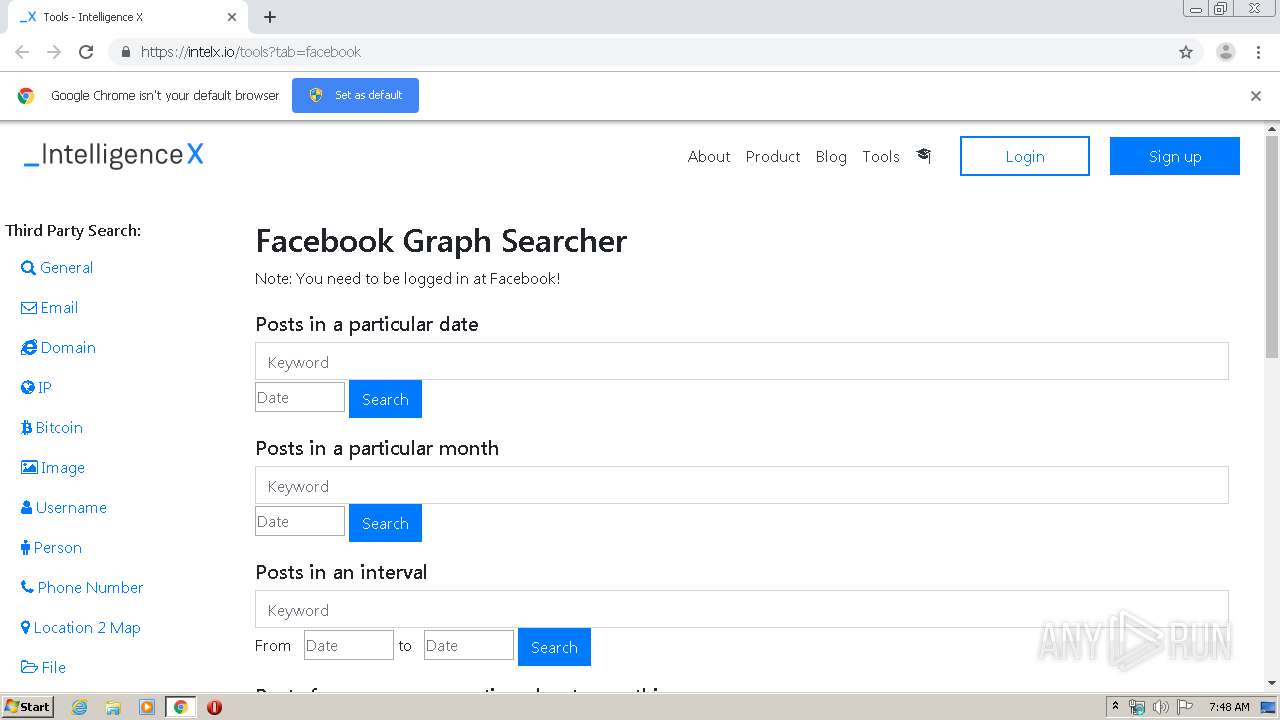The width and height of the screenshot is (1280, 720).
Task: Open the About menu item
Action: point(709,156)
